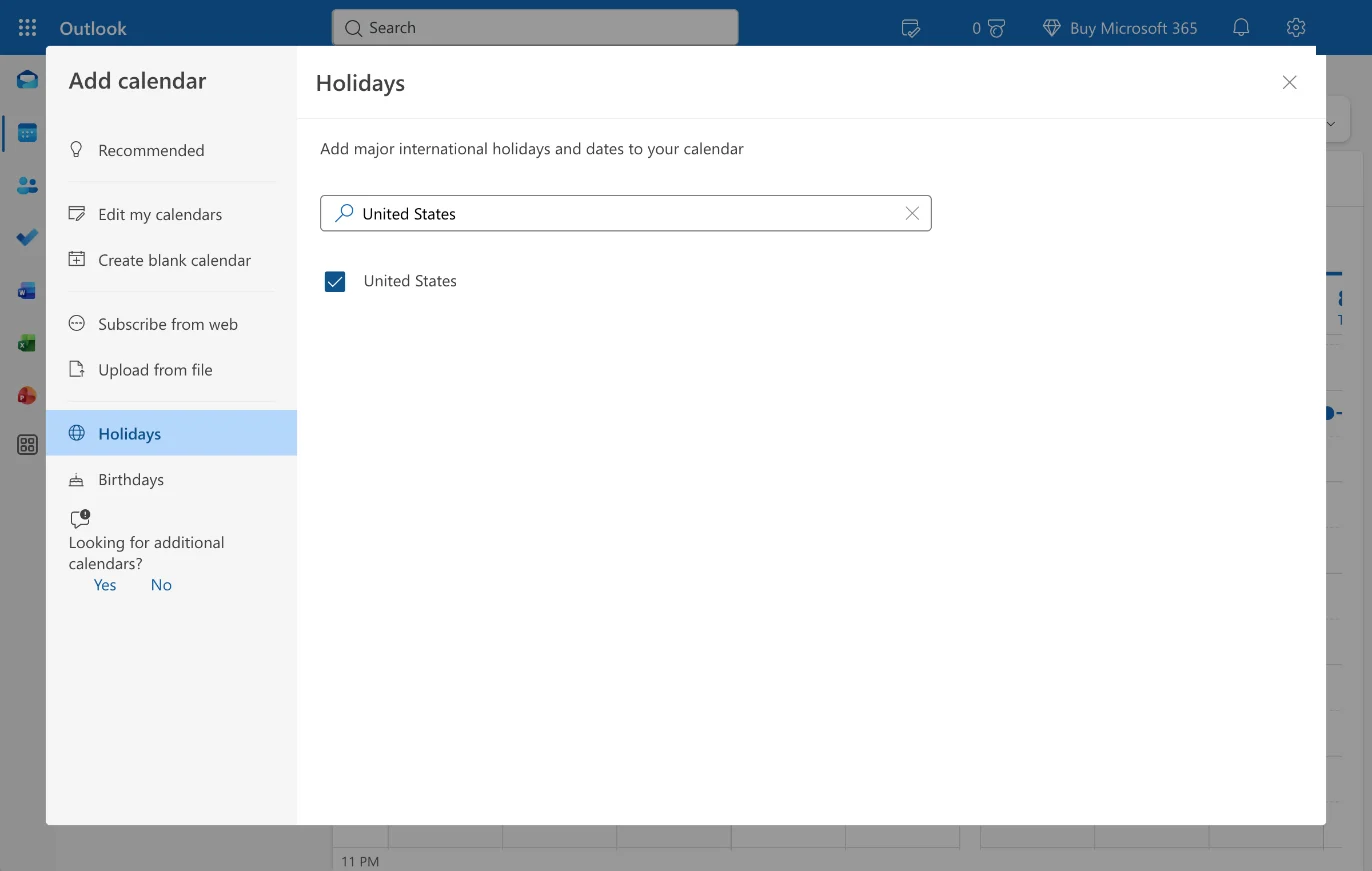Clear the holiday search text
Viewport: 1372px width, 871px height.
click(x=912, y=213)
